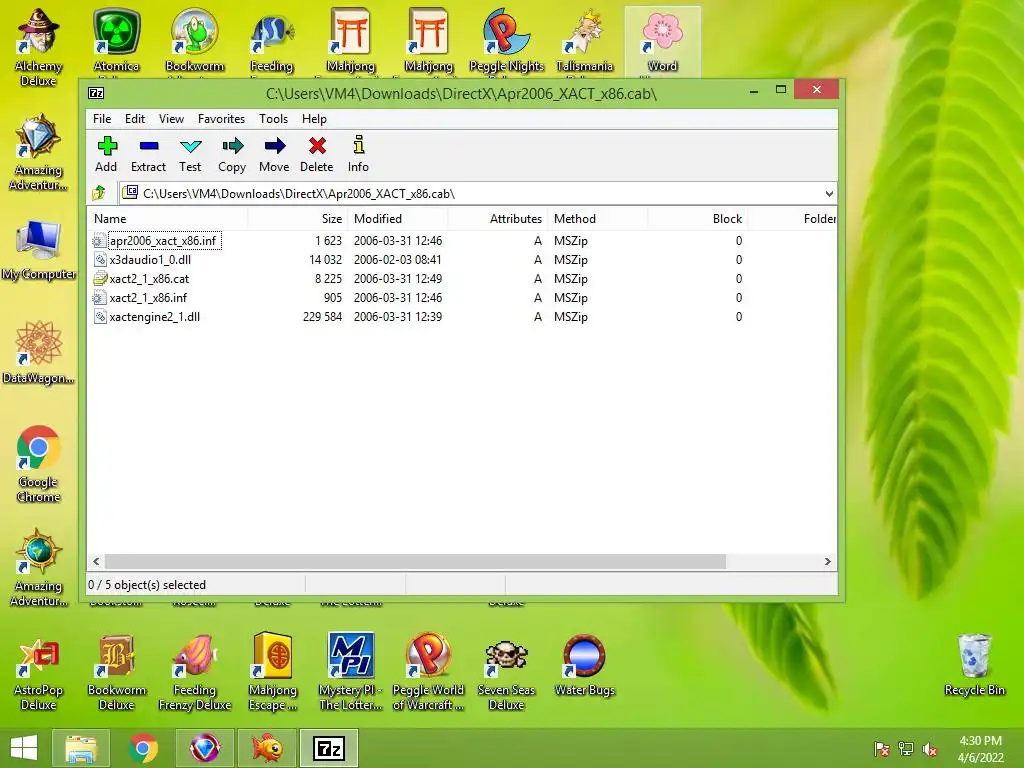Click the horizontal scrollbar thumb in file list
Screen dimensions: 1024x768
415,562
